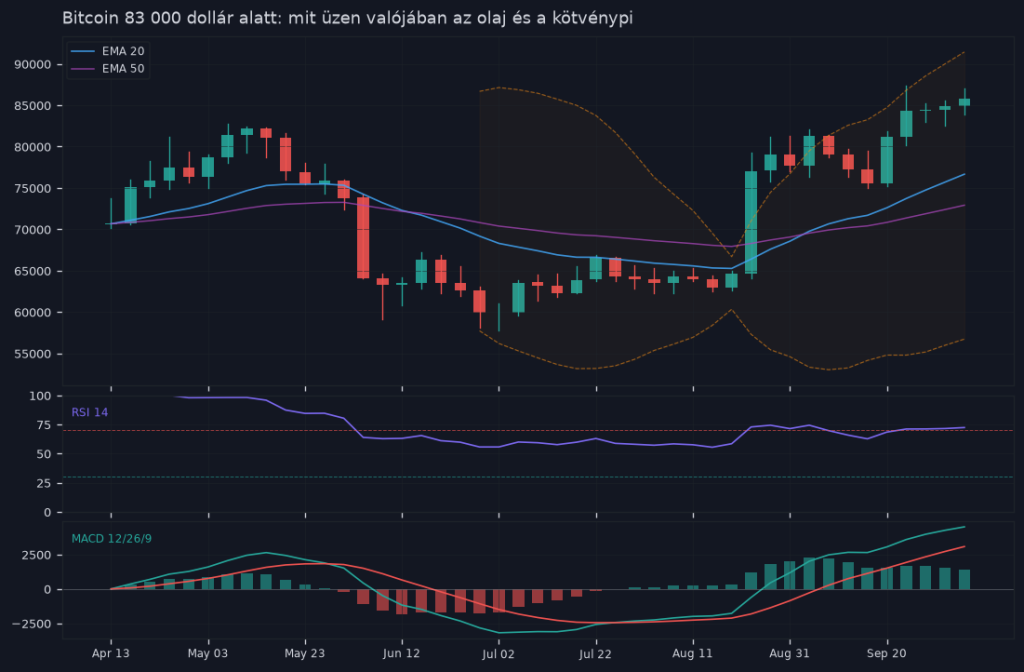Select the "Jun 12" date label
This screenshot has width=1024, height=672.
402,653
